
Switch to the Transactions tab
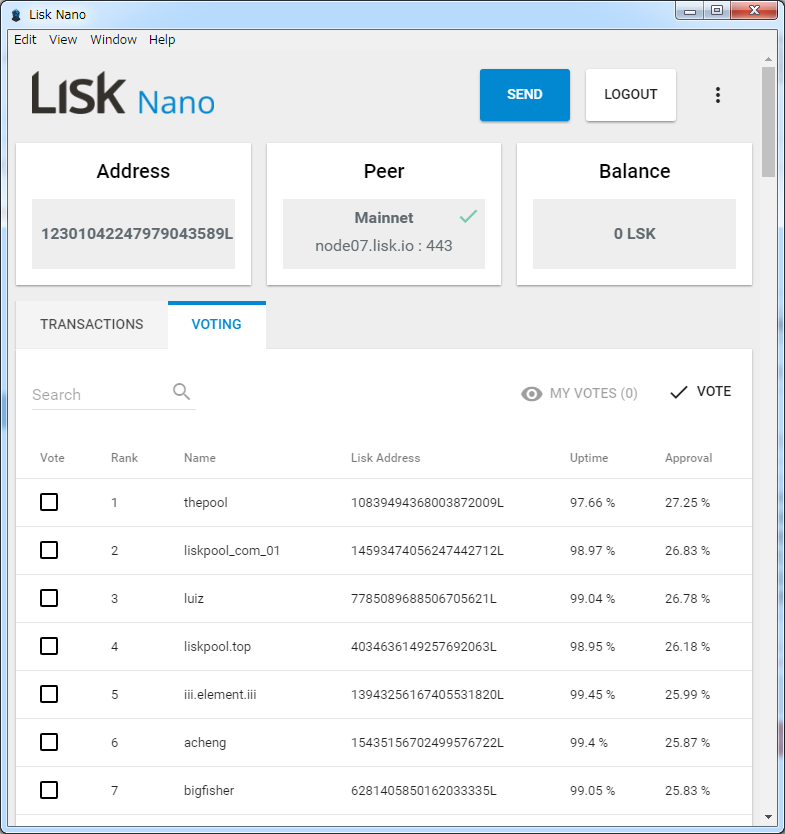point(92,324)
